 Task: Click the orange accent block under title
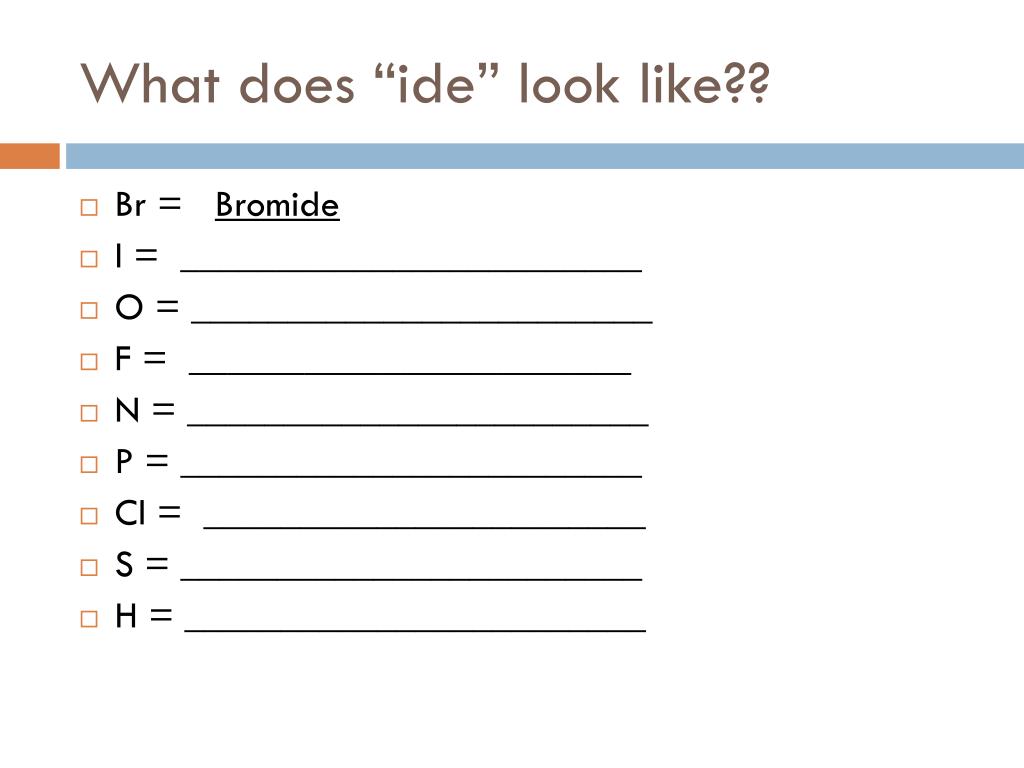pyautogui.click(x=30, y=156)
